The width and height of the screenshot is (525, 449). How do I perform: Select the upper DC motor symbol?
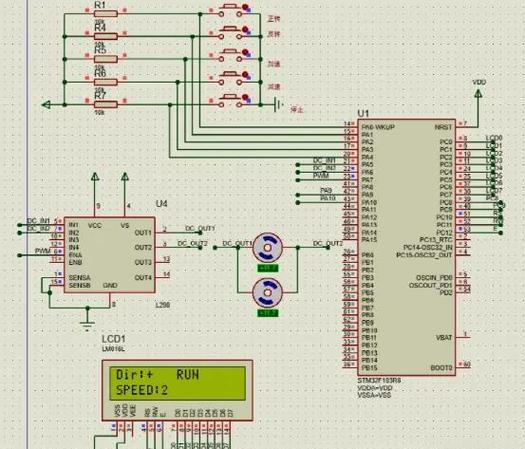click(x=267, y=247)
